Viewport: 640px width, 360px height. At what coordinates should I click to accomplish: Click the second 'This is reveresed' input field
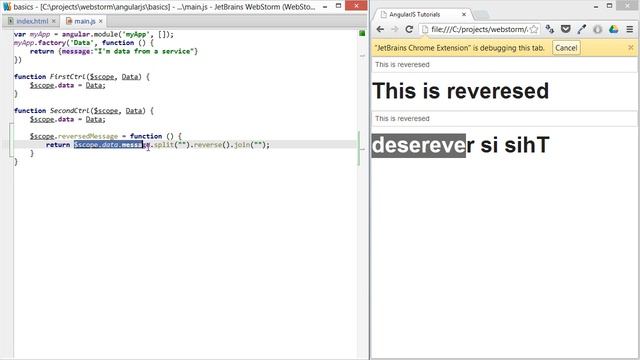tap(504, 118)
